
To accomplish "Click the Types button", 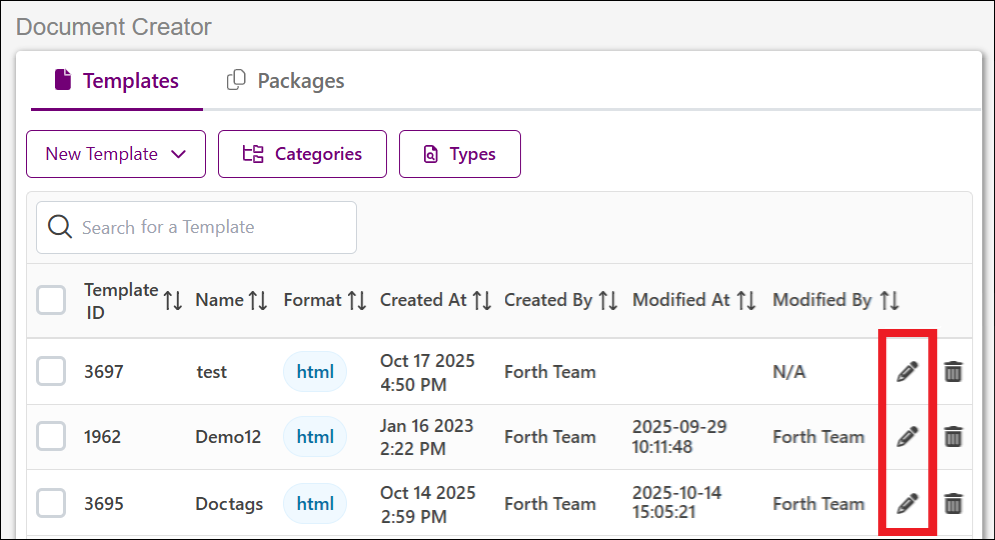I will point(459,154).
